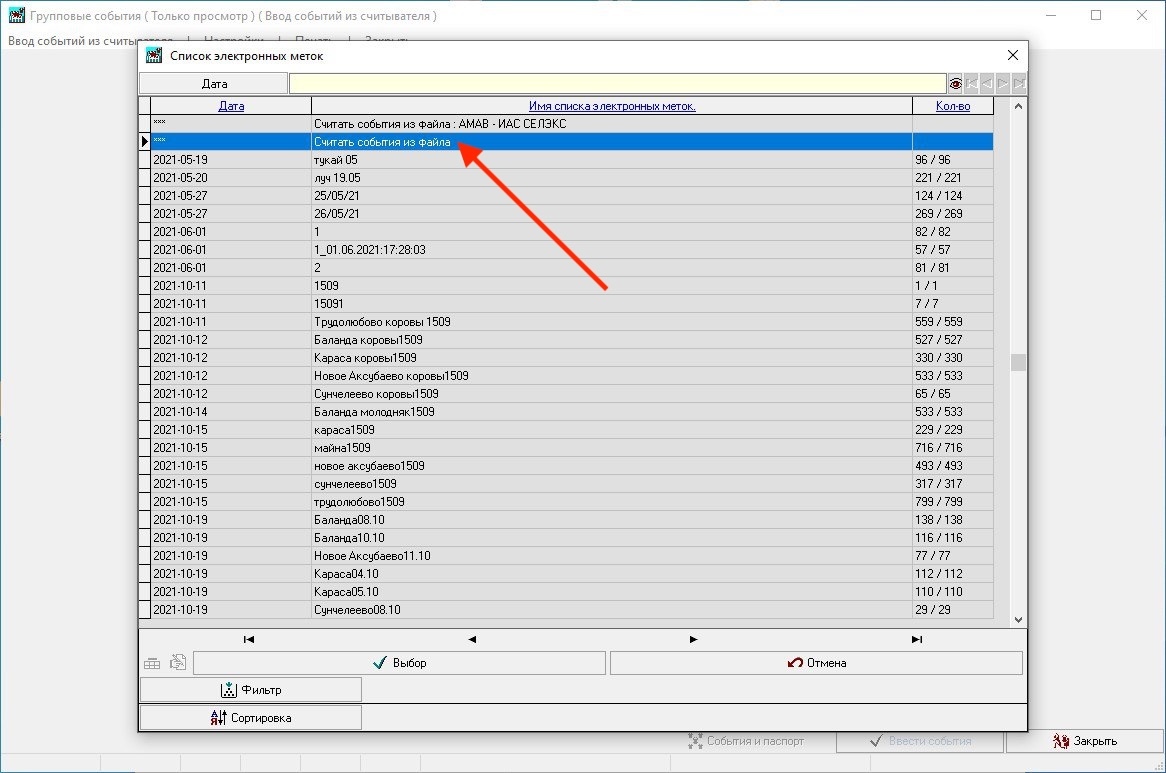Click the copy document icon left of Выбор
This screenshot has width=1166, height=773.
[178, 662]
